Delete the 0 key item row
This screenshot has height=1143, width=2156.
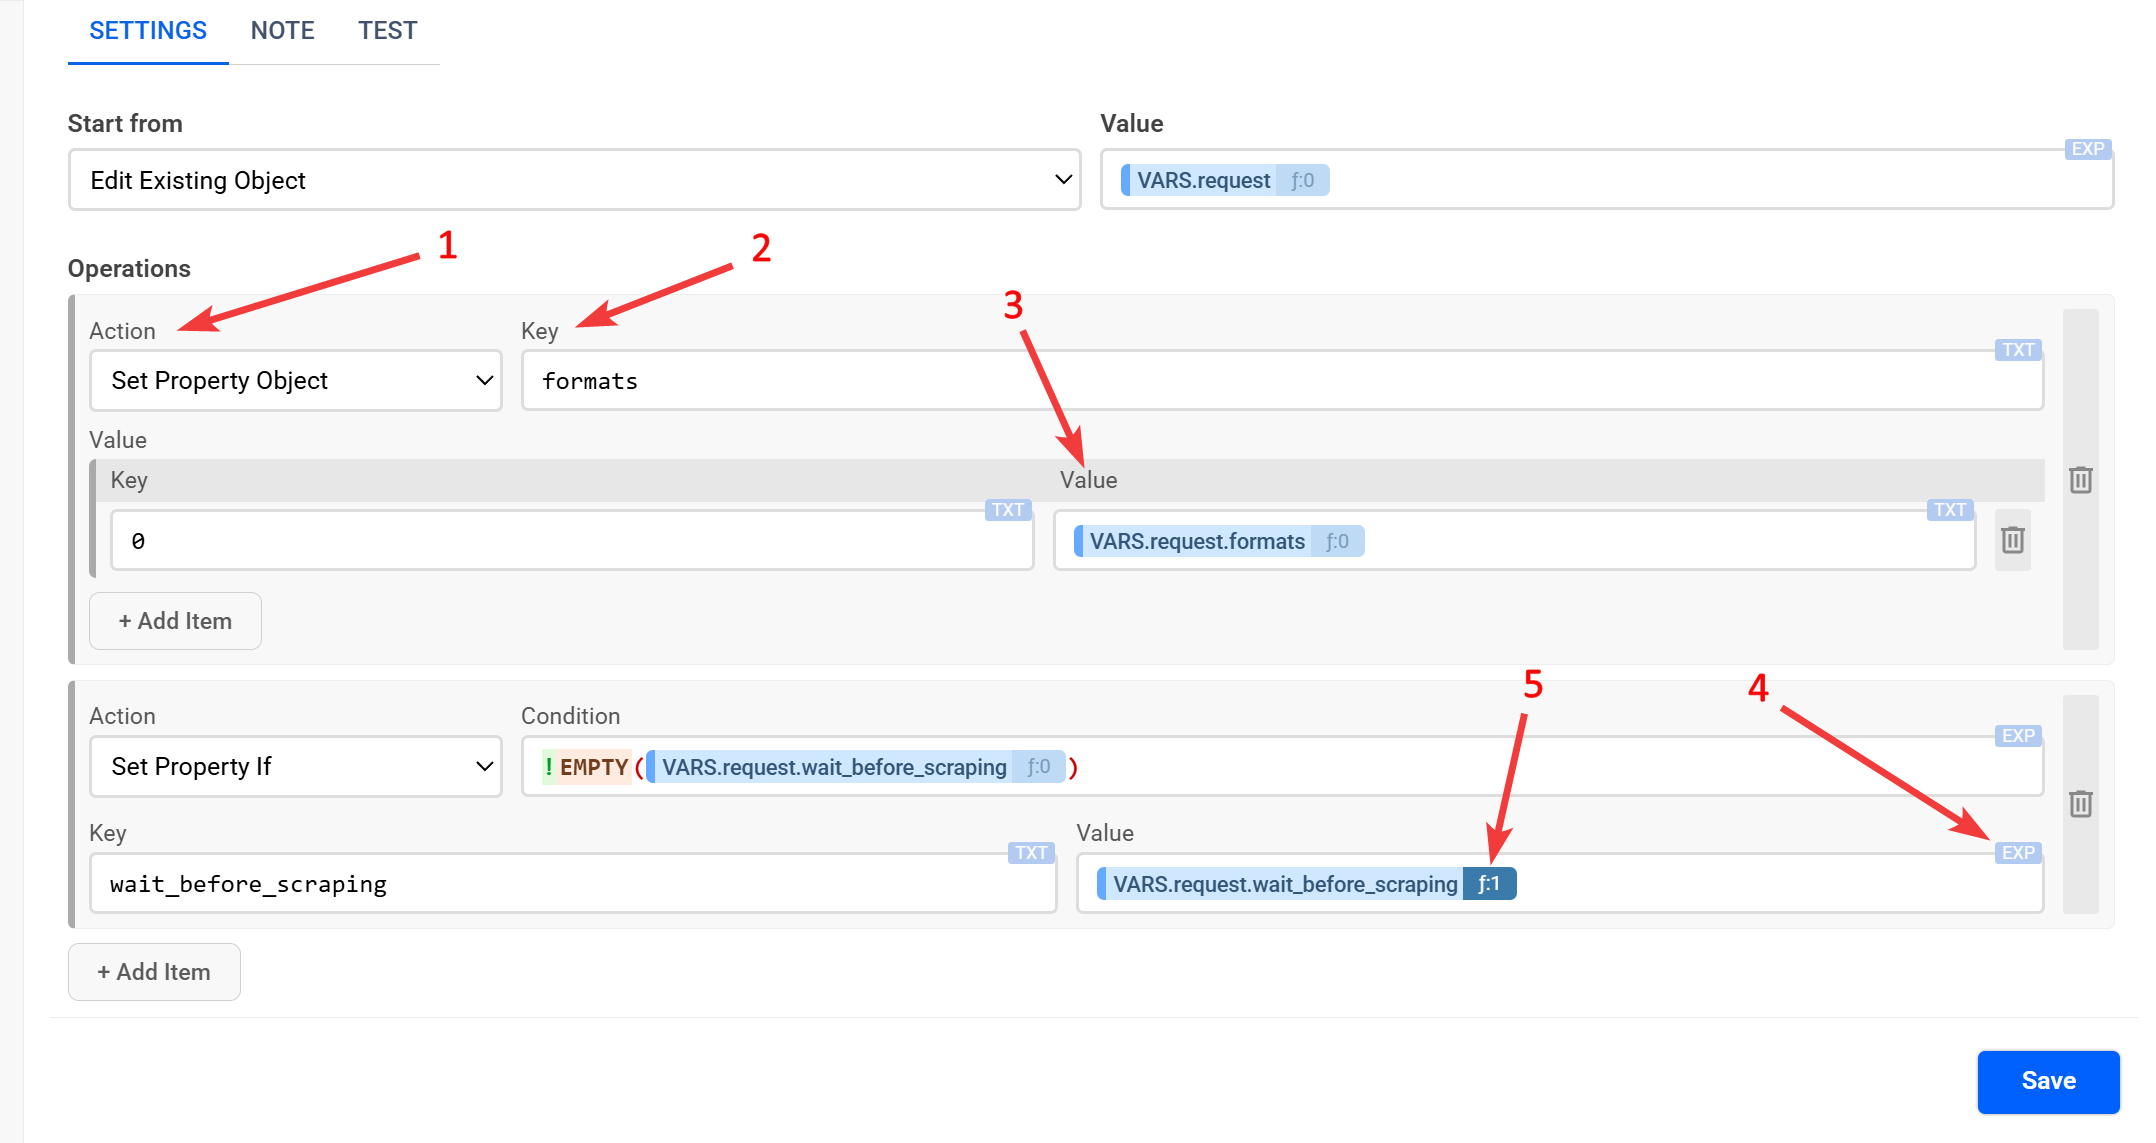(x=2012, y=540)
